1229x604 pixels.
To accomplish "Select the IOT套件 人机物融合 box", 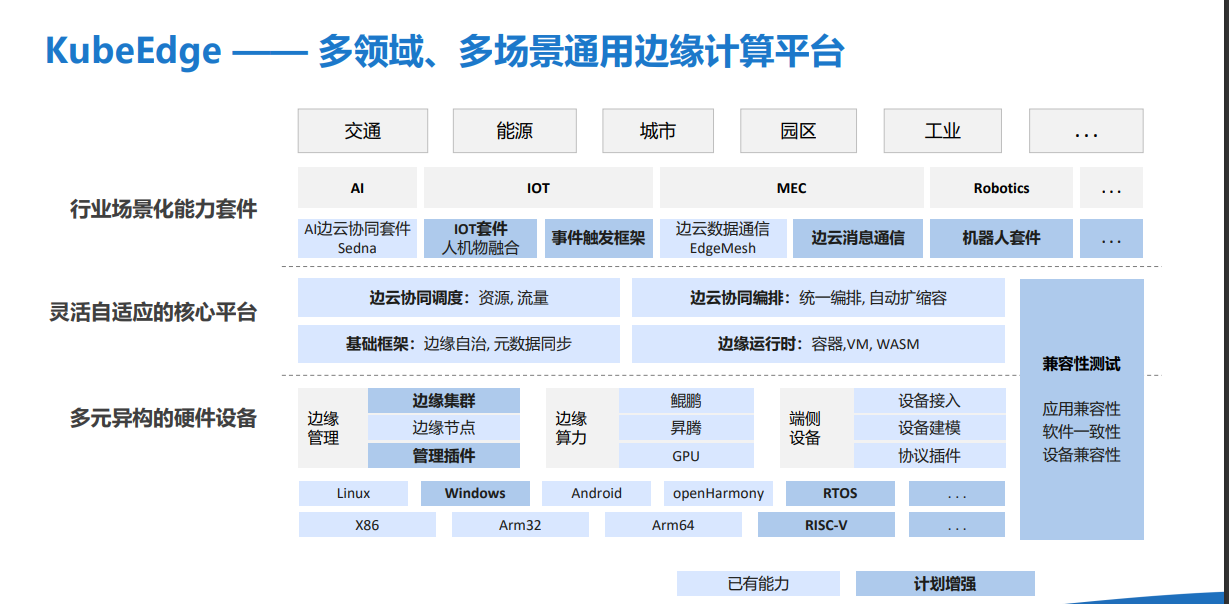I will (x=481, y=238).
